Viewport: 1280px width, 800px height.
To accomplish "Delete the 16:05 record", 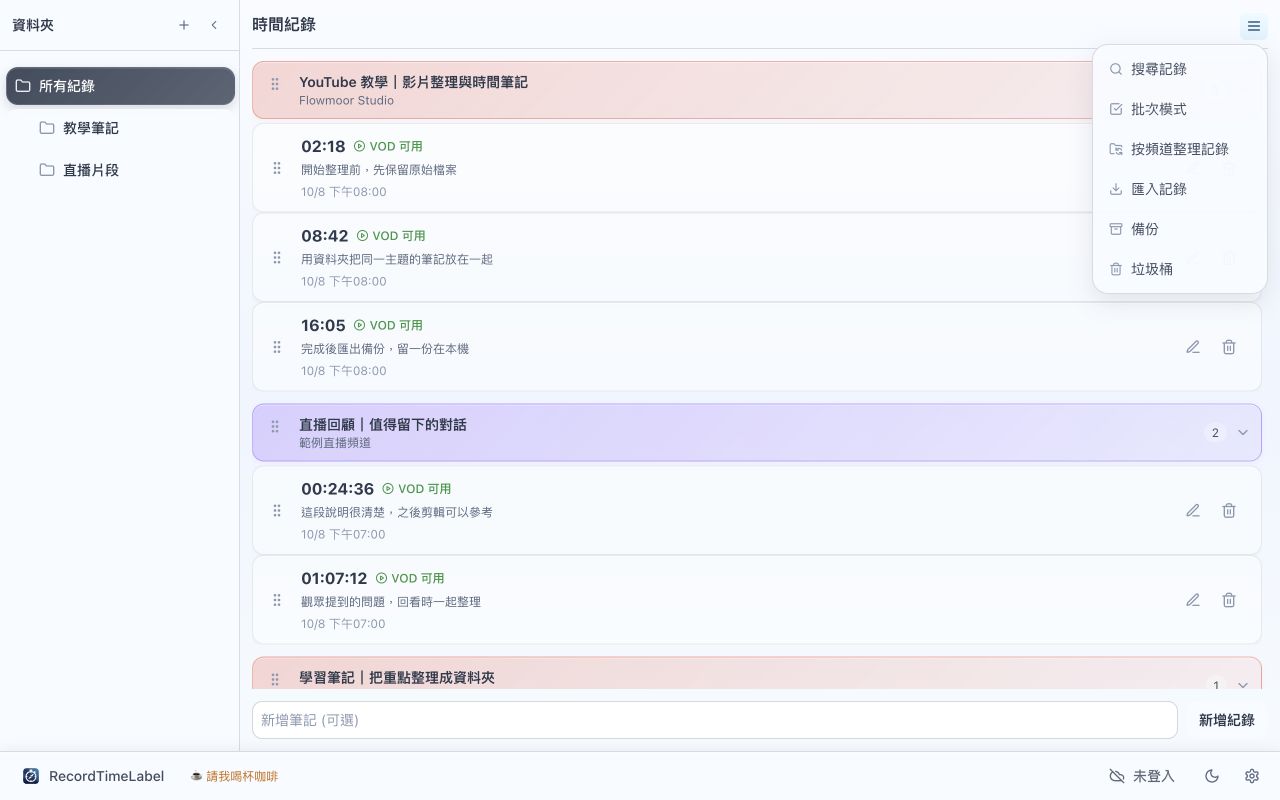I will click(x=1229, y=347).
